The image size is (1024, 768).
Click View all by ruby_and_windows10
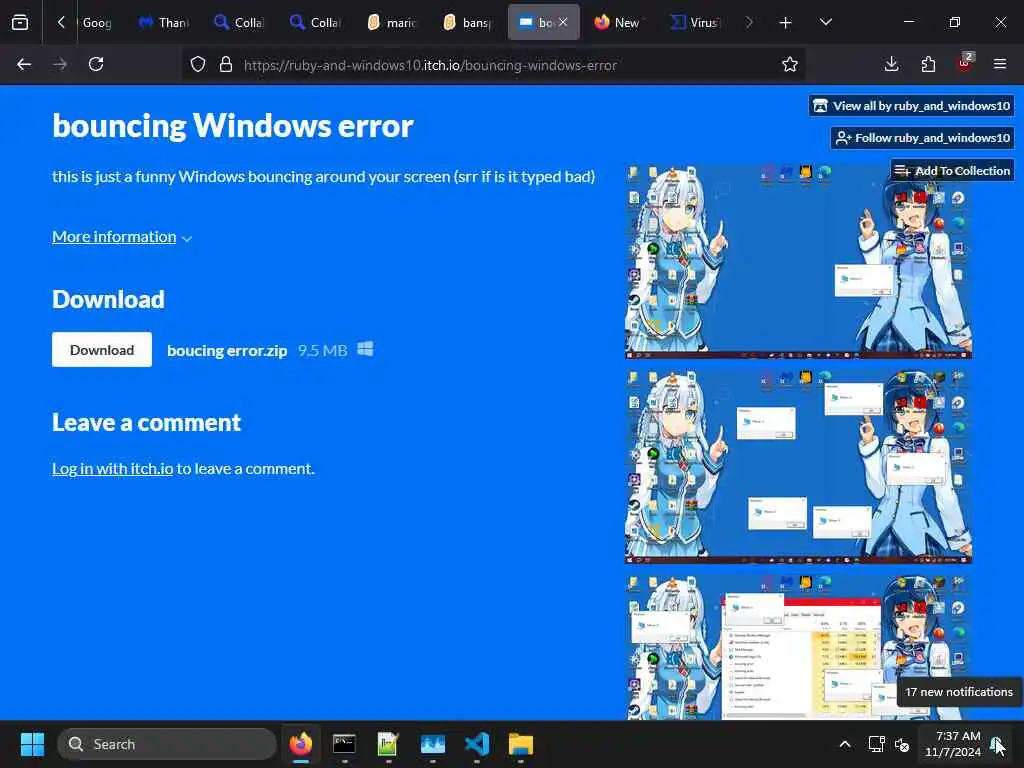click(912, 106)
